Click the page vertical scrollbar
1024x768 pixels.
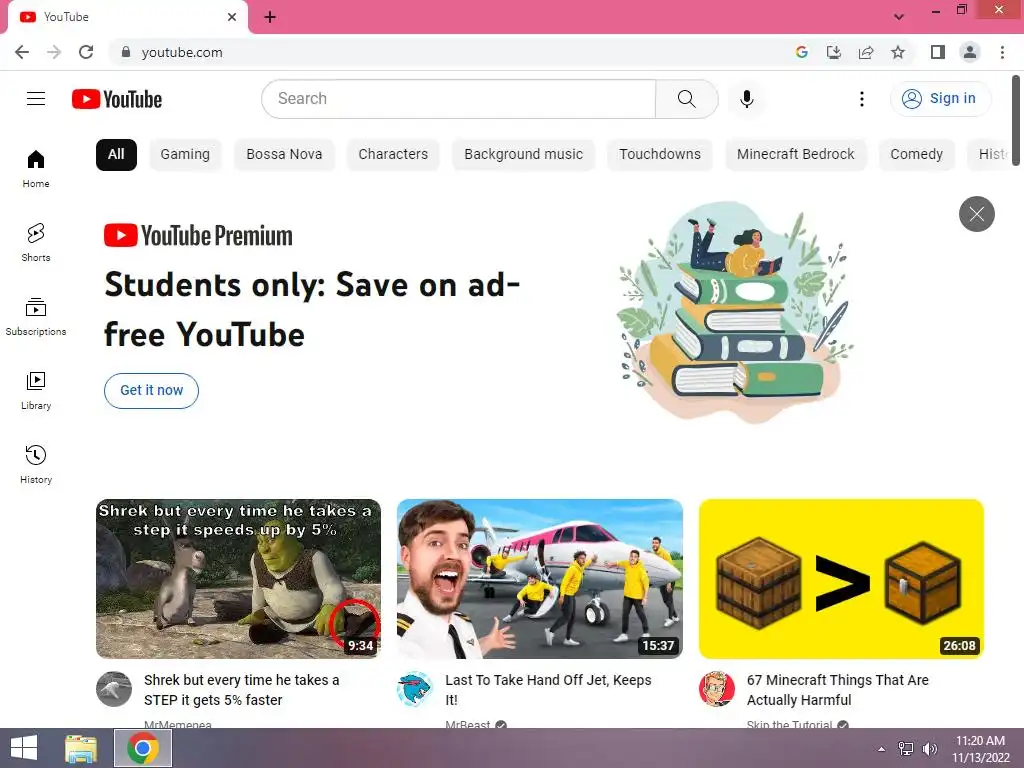click(x=1016, y=121)
